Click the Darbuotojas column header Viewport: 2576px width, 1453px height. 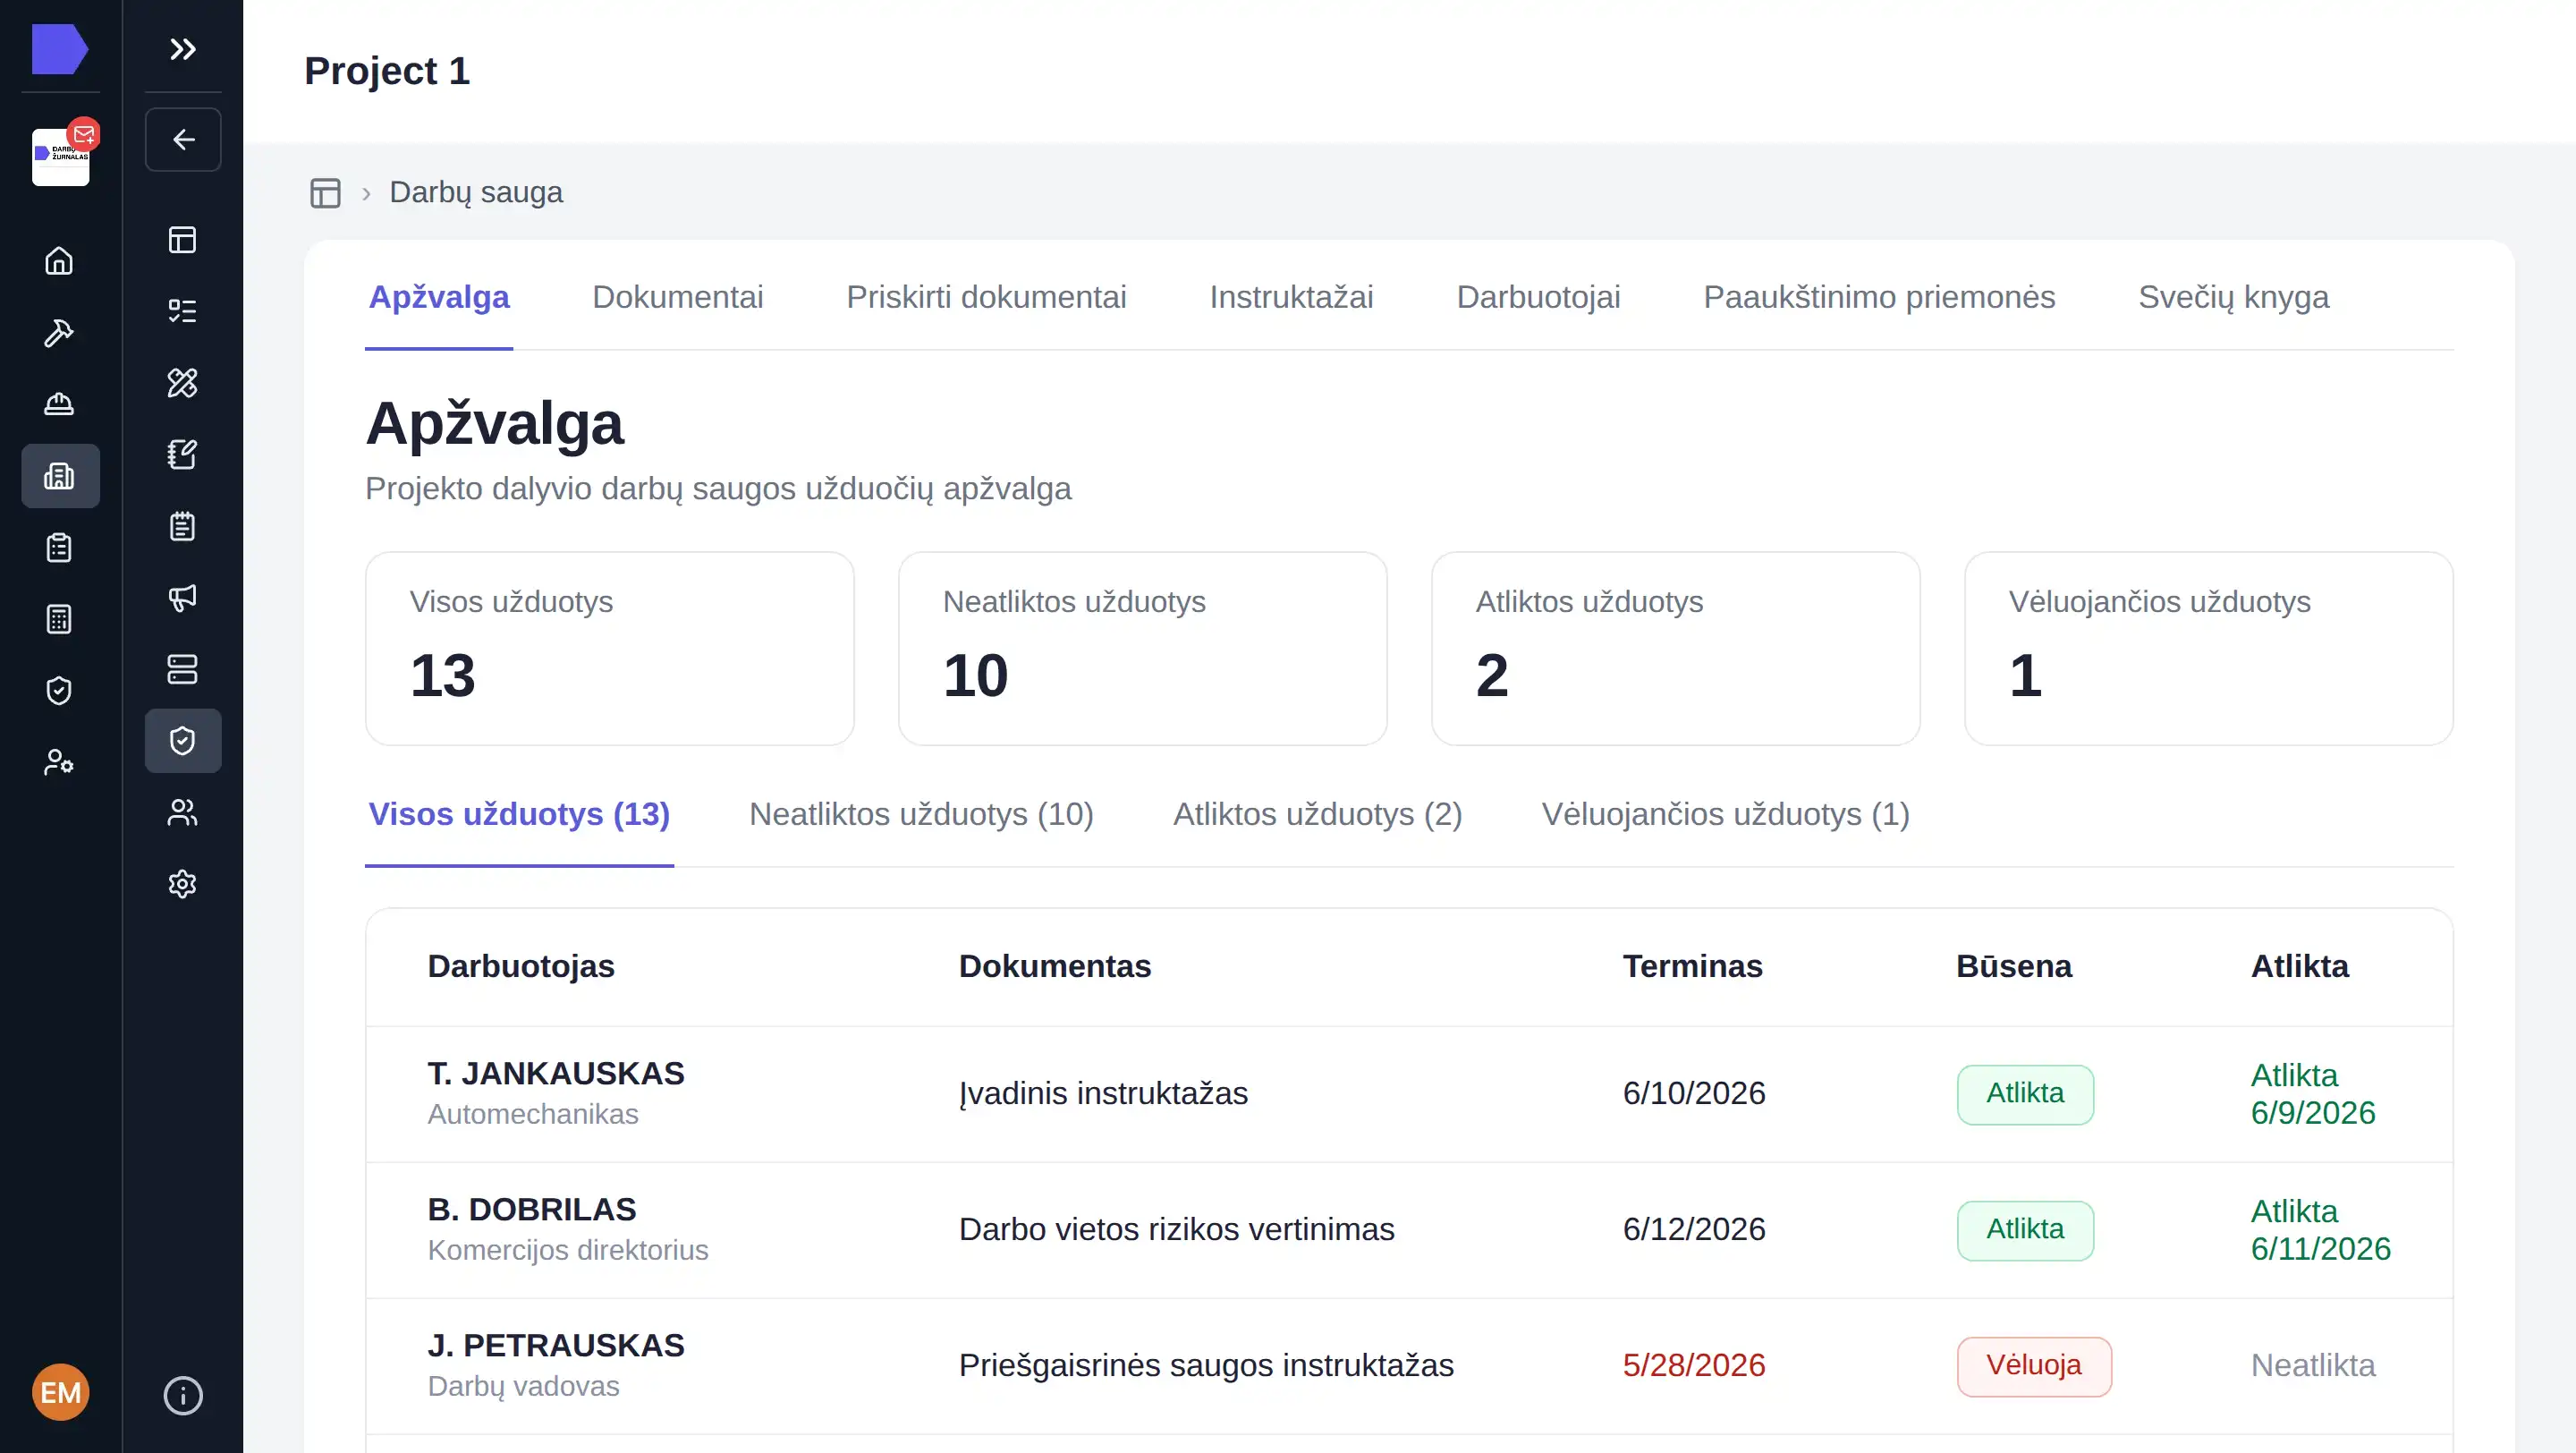pyautogui.click(x=521, y=966)
